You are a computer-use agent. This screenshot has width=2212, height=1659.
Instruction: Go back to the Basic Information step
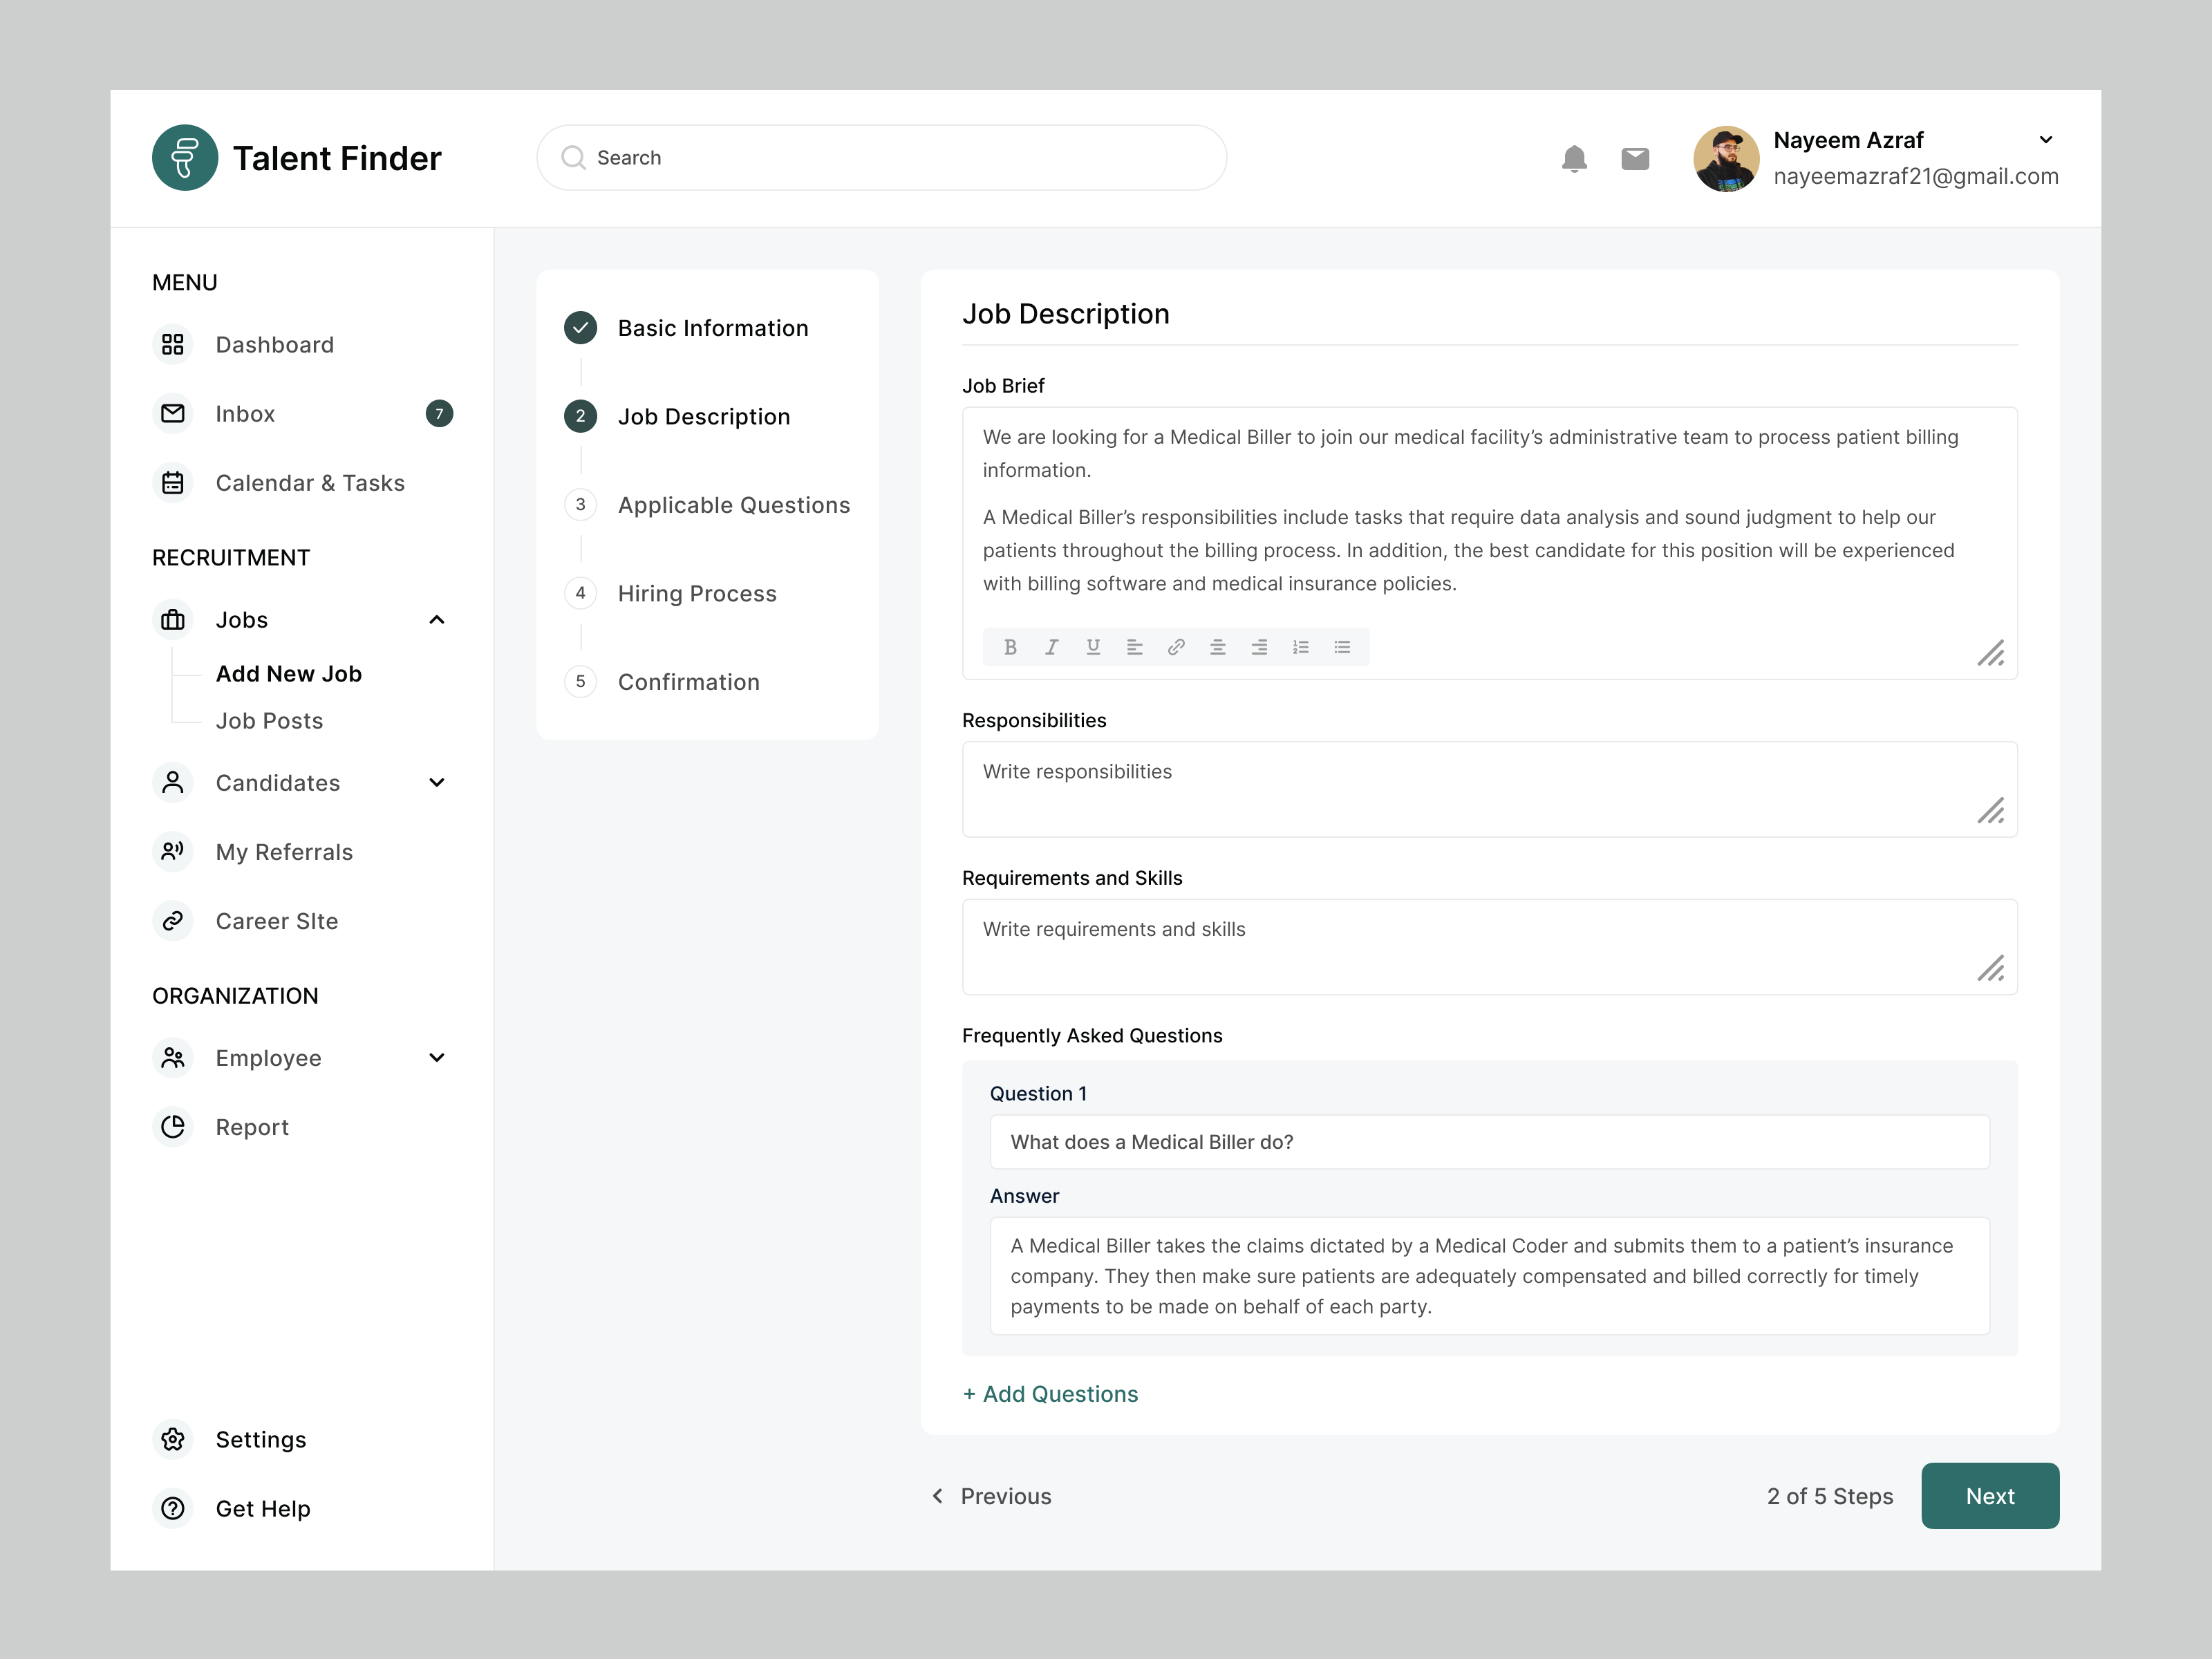tap(712, 328)
